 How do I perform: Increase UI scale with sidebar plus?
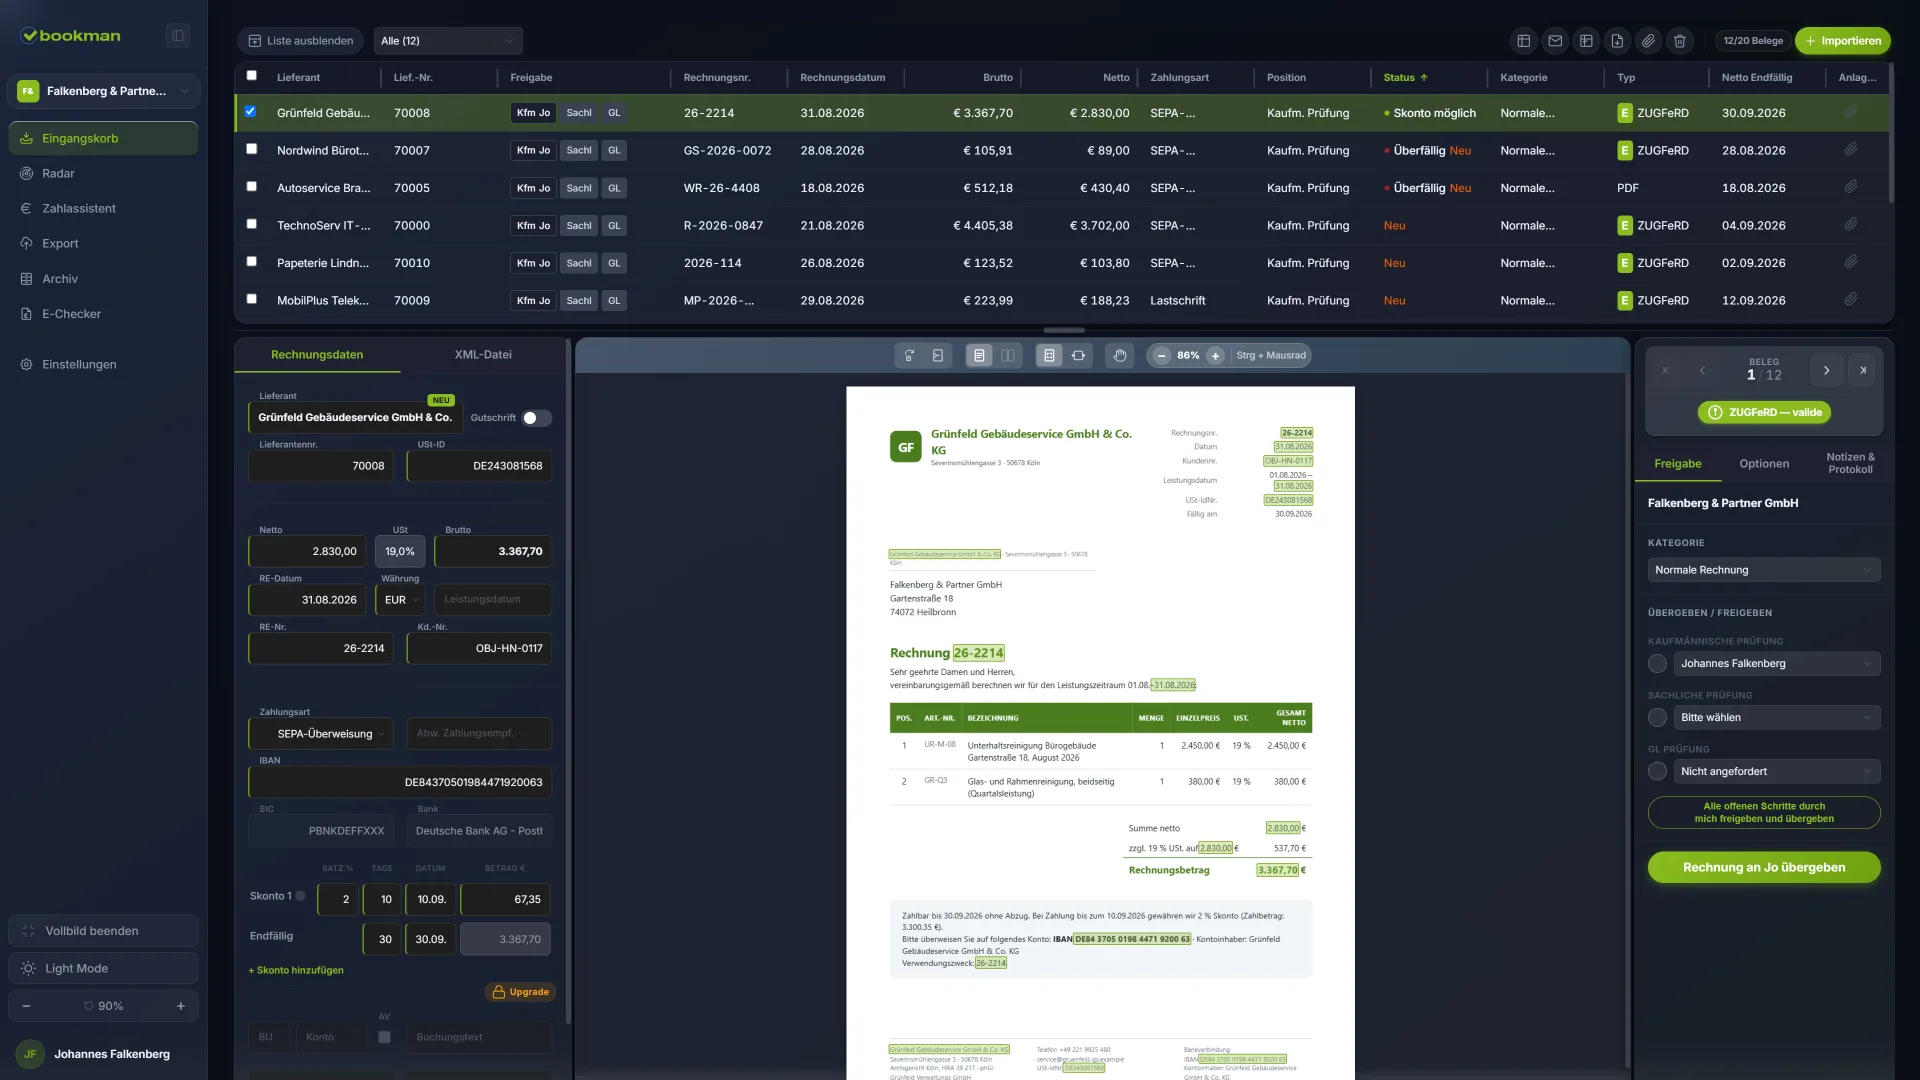[181, 1006]
